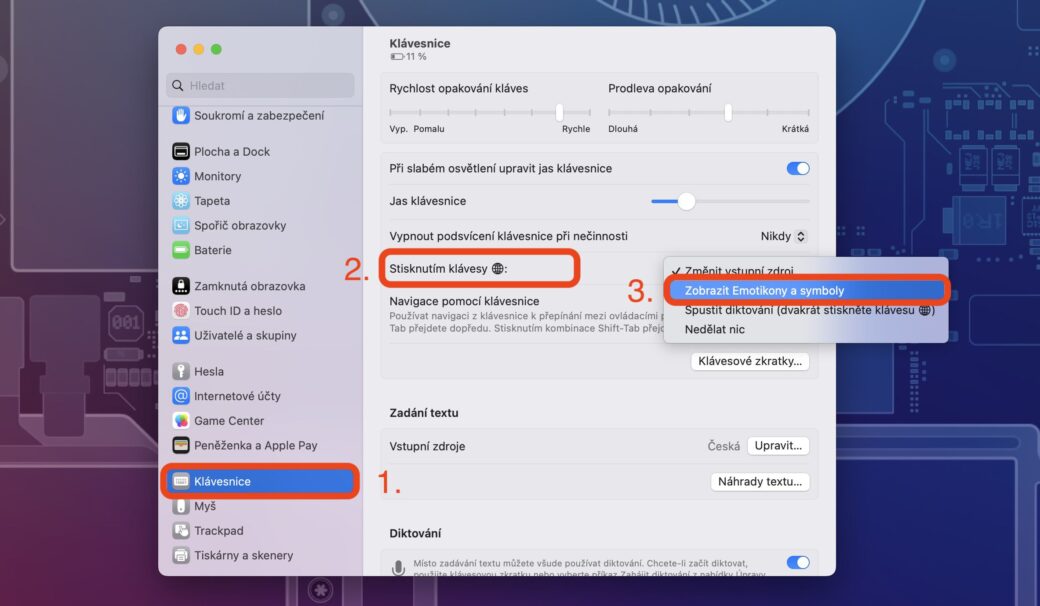The width and height of the screenshot is (1040, 606).
Task: Toggle automatic keyboard brightness in low light
Action: pyautogui.click(x=797, y=168)
